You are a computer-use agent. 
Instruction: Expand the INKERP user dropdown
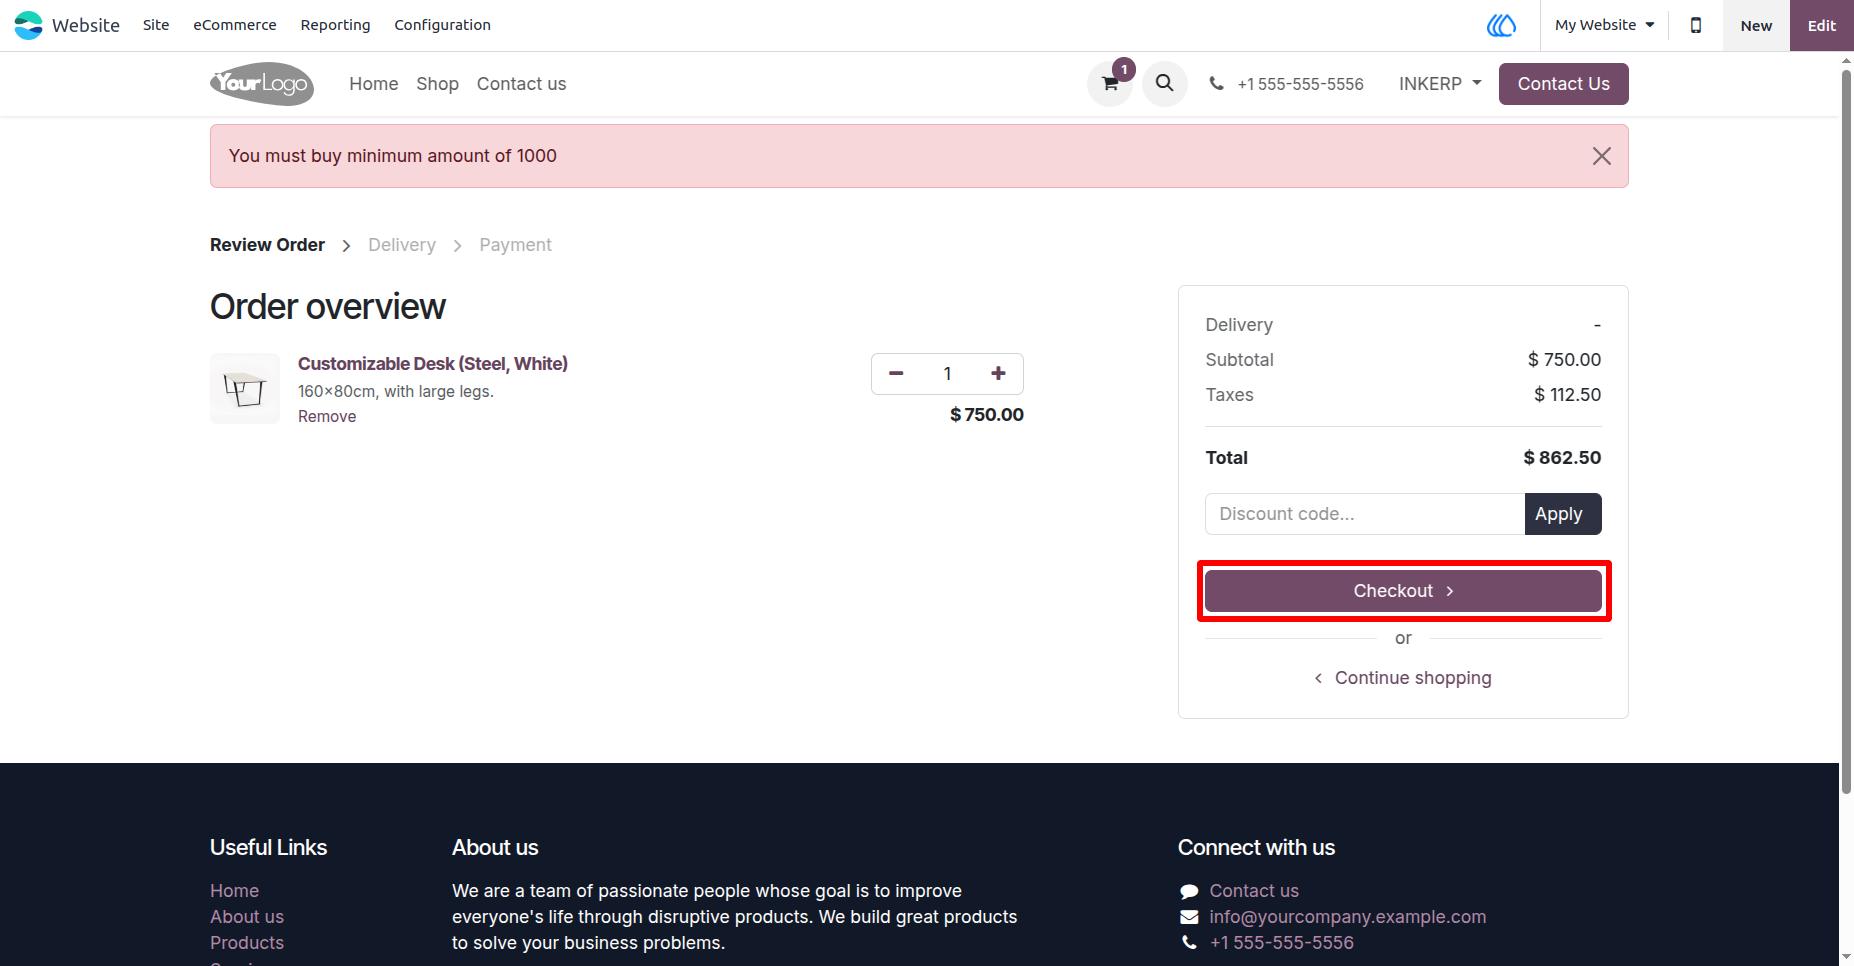pyautogui.click(x=1440, y=84)
